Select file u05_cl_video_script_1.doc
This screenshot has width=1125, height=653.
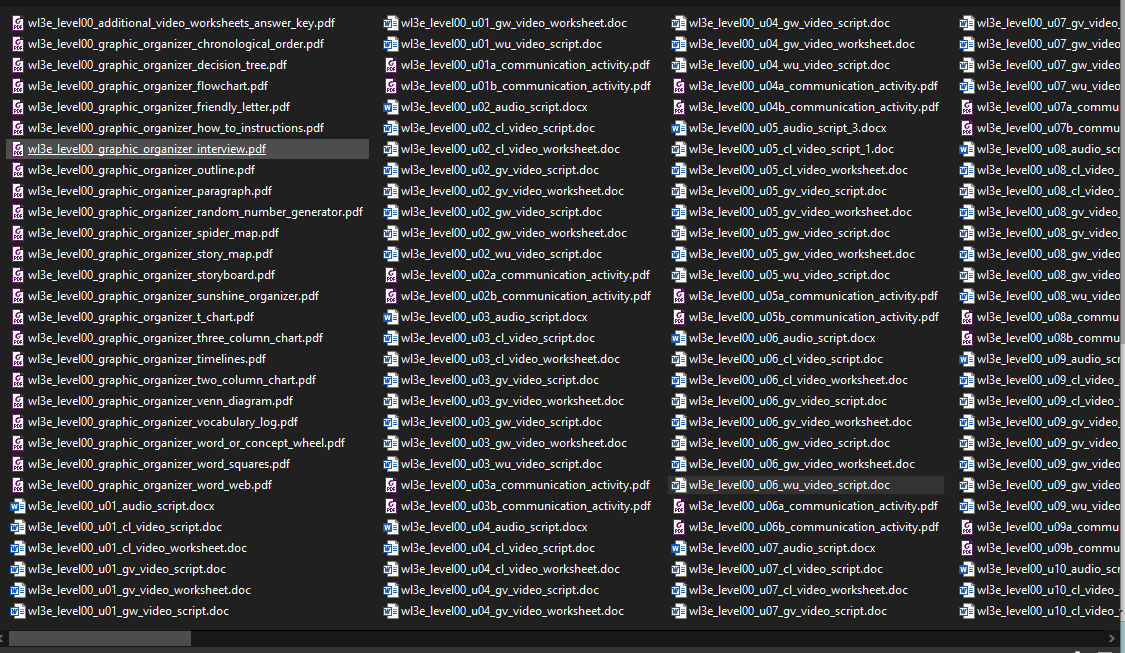click(791, 149)
